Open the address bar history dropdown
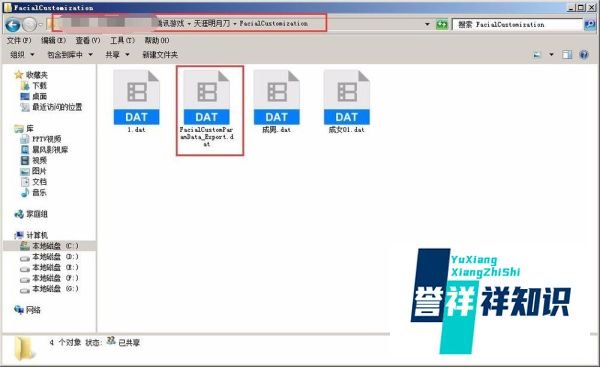Image resolution: width=600 pixels, height=367 pixels. pyautogui.click(x=427, y=24)
